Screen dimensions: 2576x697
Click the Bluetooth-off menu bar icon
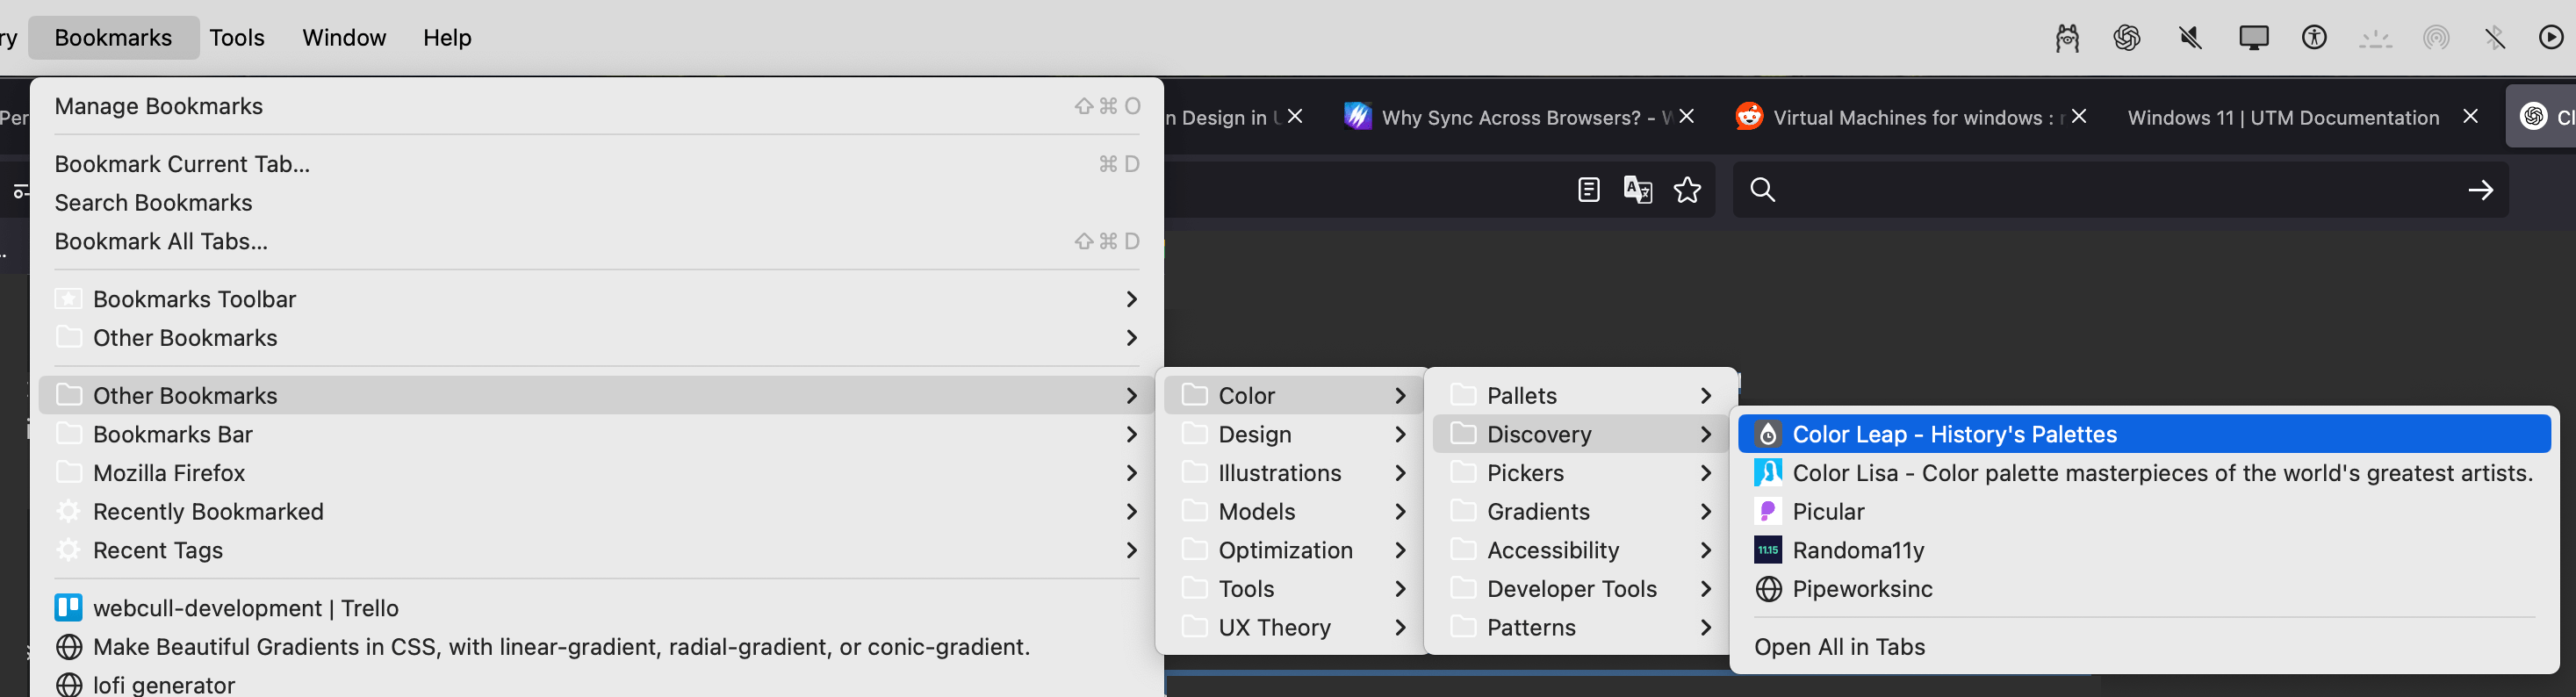(2495, 38)
